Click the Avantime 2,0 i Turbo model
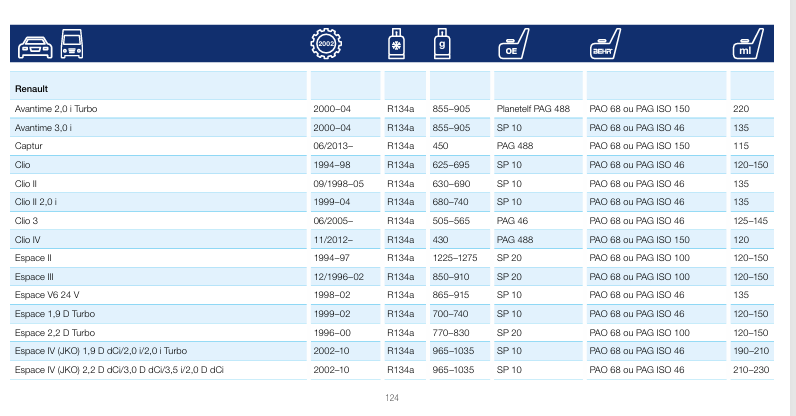 pos(56,108)
